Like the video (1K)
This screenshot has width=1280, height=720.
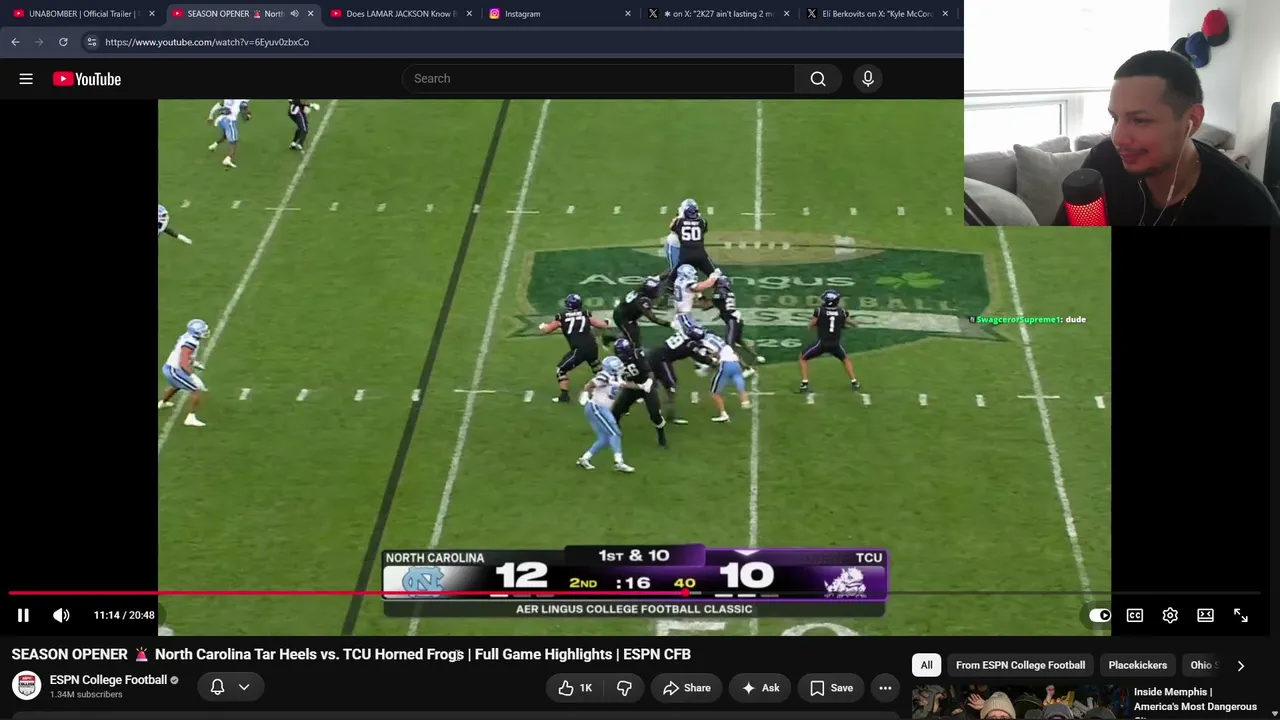click(x=576, y=688)
